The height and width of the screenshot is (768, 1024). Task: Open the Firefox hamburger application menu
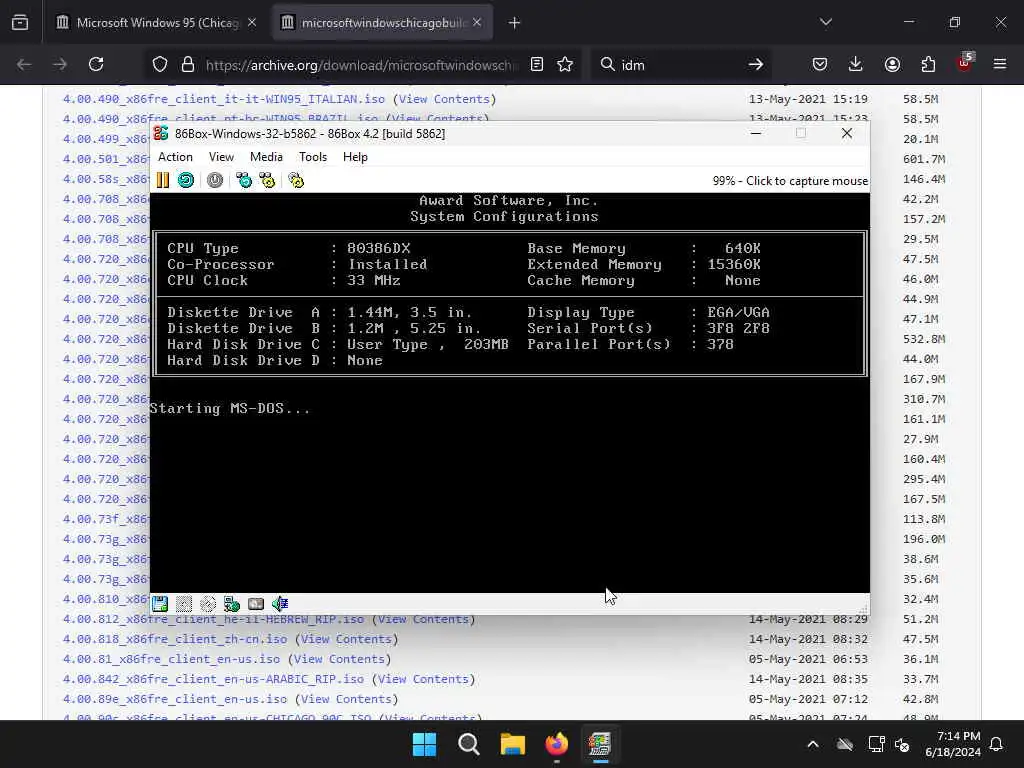[1000, 64]
